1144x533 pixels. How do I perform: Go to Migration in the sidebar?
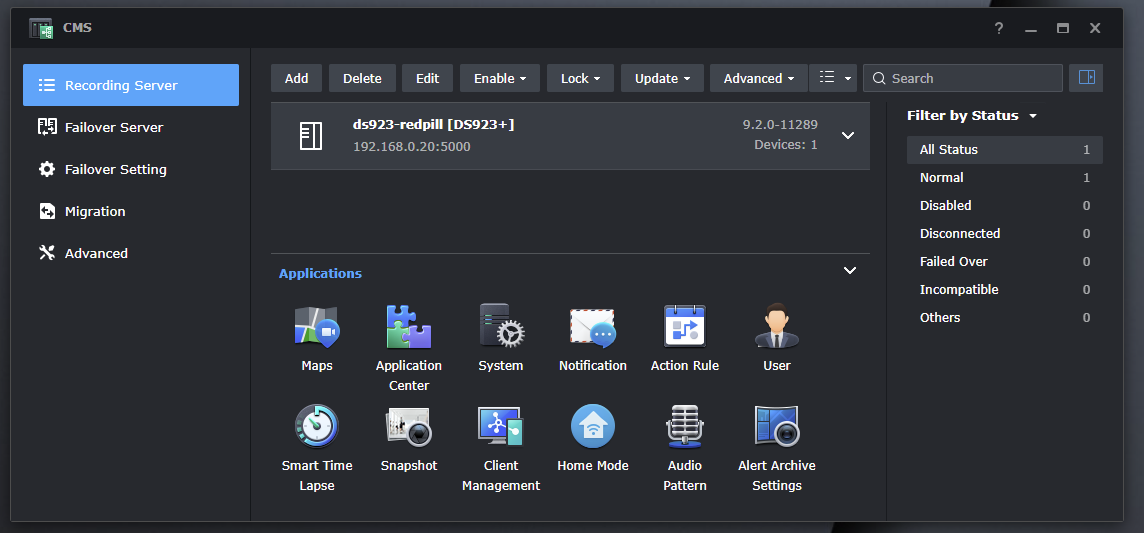click(x=95, y=211)
